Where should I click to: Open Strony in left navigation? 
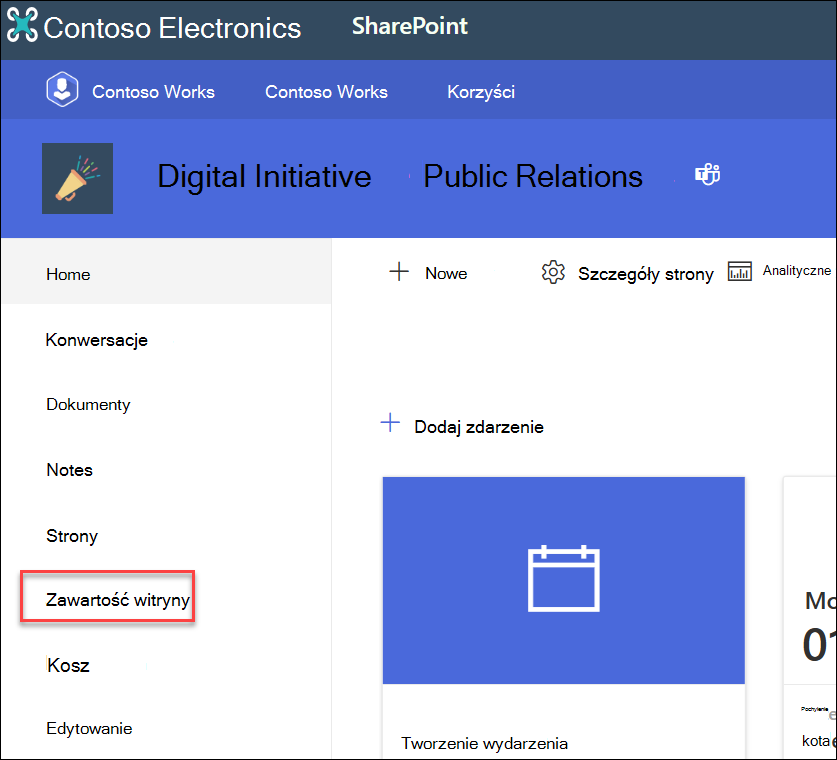tap(72, 536)
